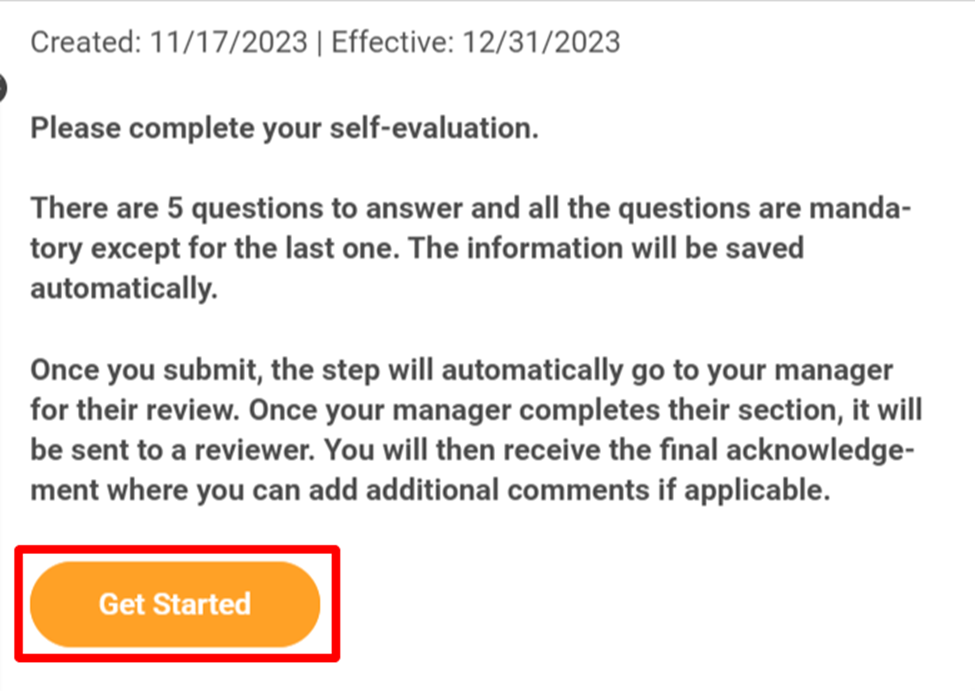Click the hyphenated word "acknowledge-" at the line end
The image size is (975, 691).
tap(820, 450)
